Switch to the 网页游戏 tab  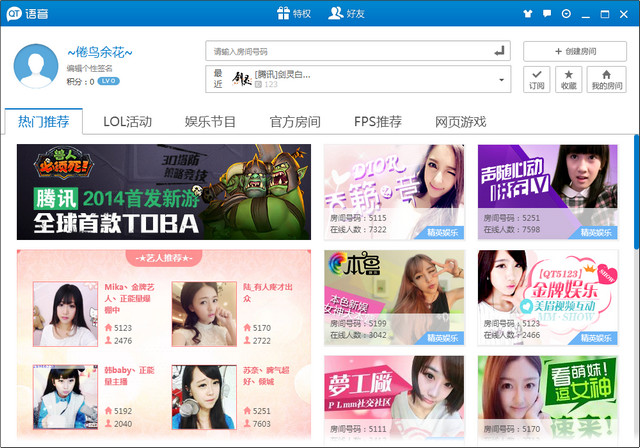point(460,122)
